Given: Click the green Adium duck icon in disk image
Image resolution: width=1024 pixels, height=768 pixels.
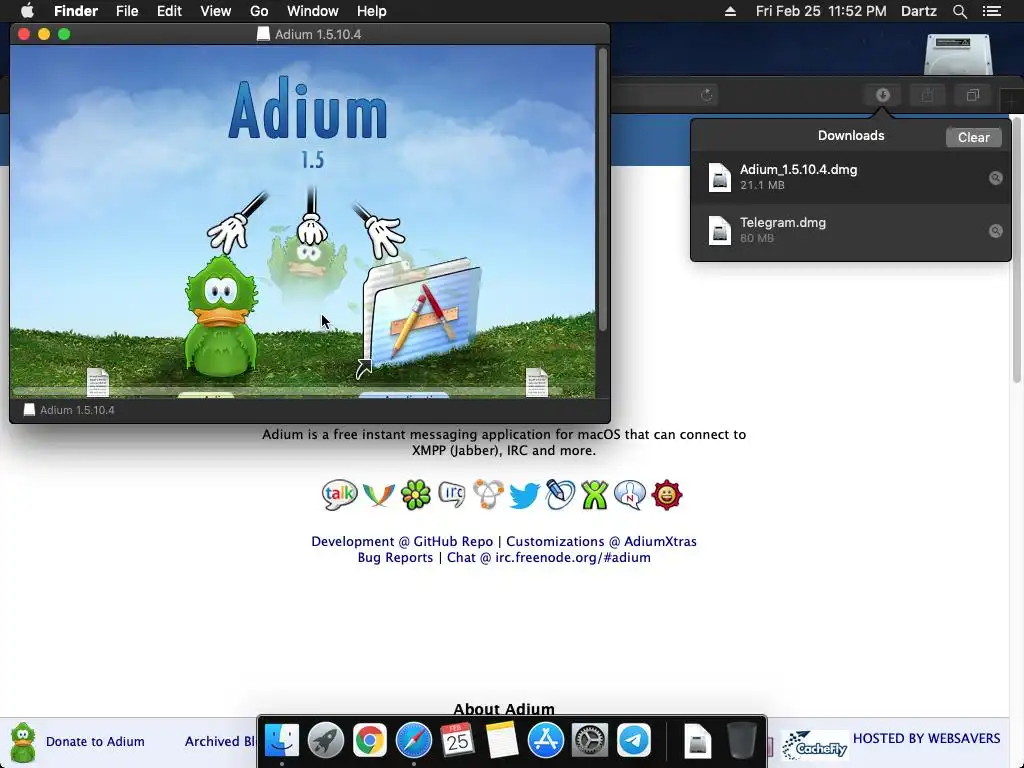Looking at the screenshot, I should click(221, 318).
